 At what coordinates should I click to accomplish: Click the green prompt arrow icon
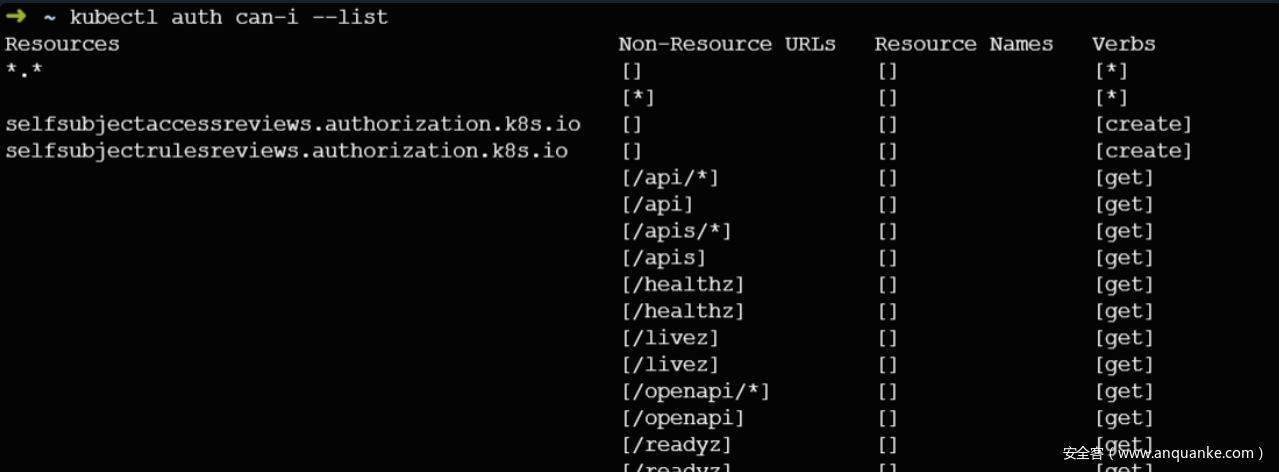(15, 17)
